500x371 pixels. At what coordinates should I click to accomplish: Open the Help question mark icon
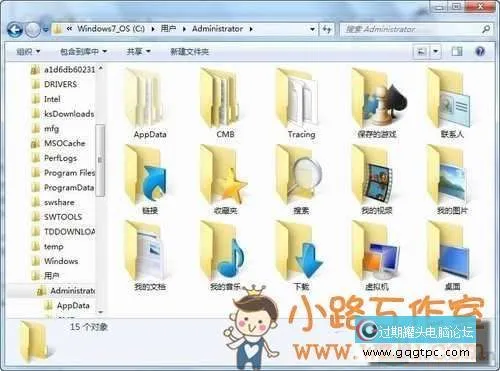[x=480, y=51]
